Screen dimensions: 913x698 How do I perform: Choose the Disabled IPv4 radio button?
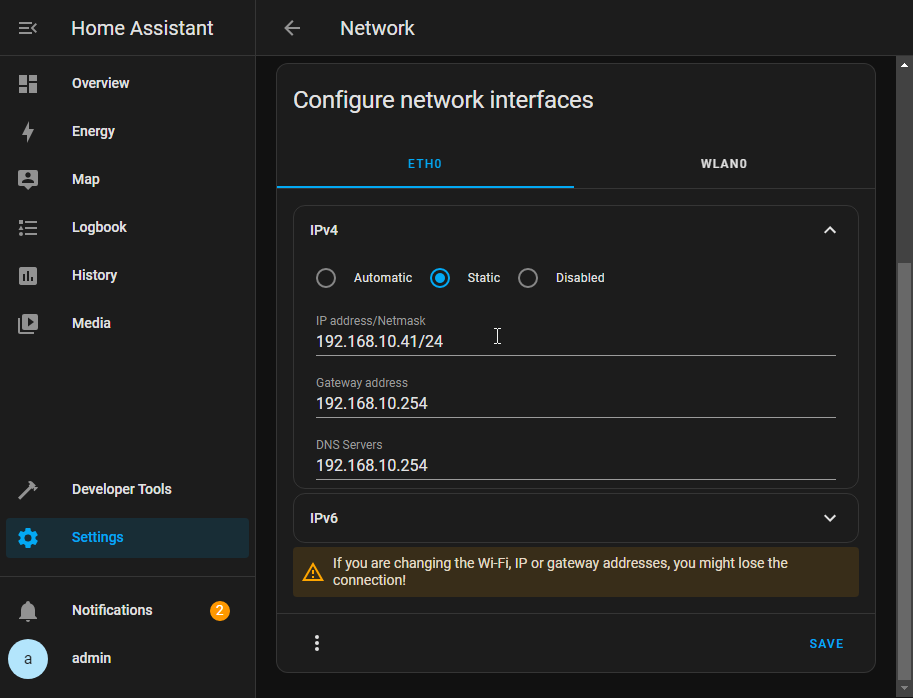coord(528,278)
